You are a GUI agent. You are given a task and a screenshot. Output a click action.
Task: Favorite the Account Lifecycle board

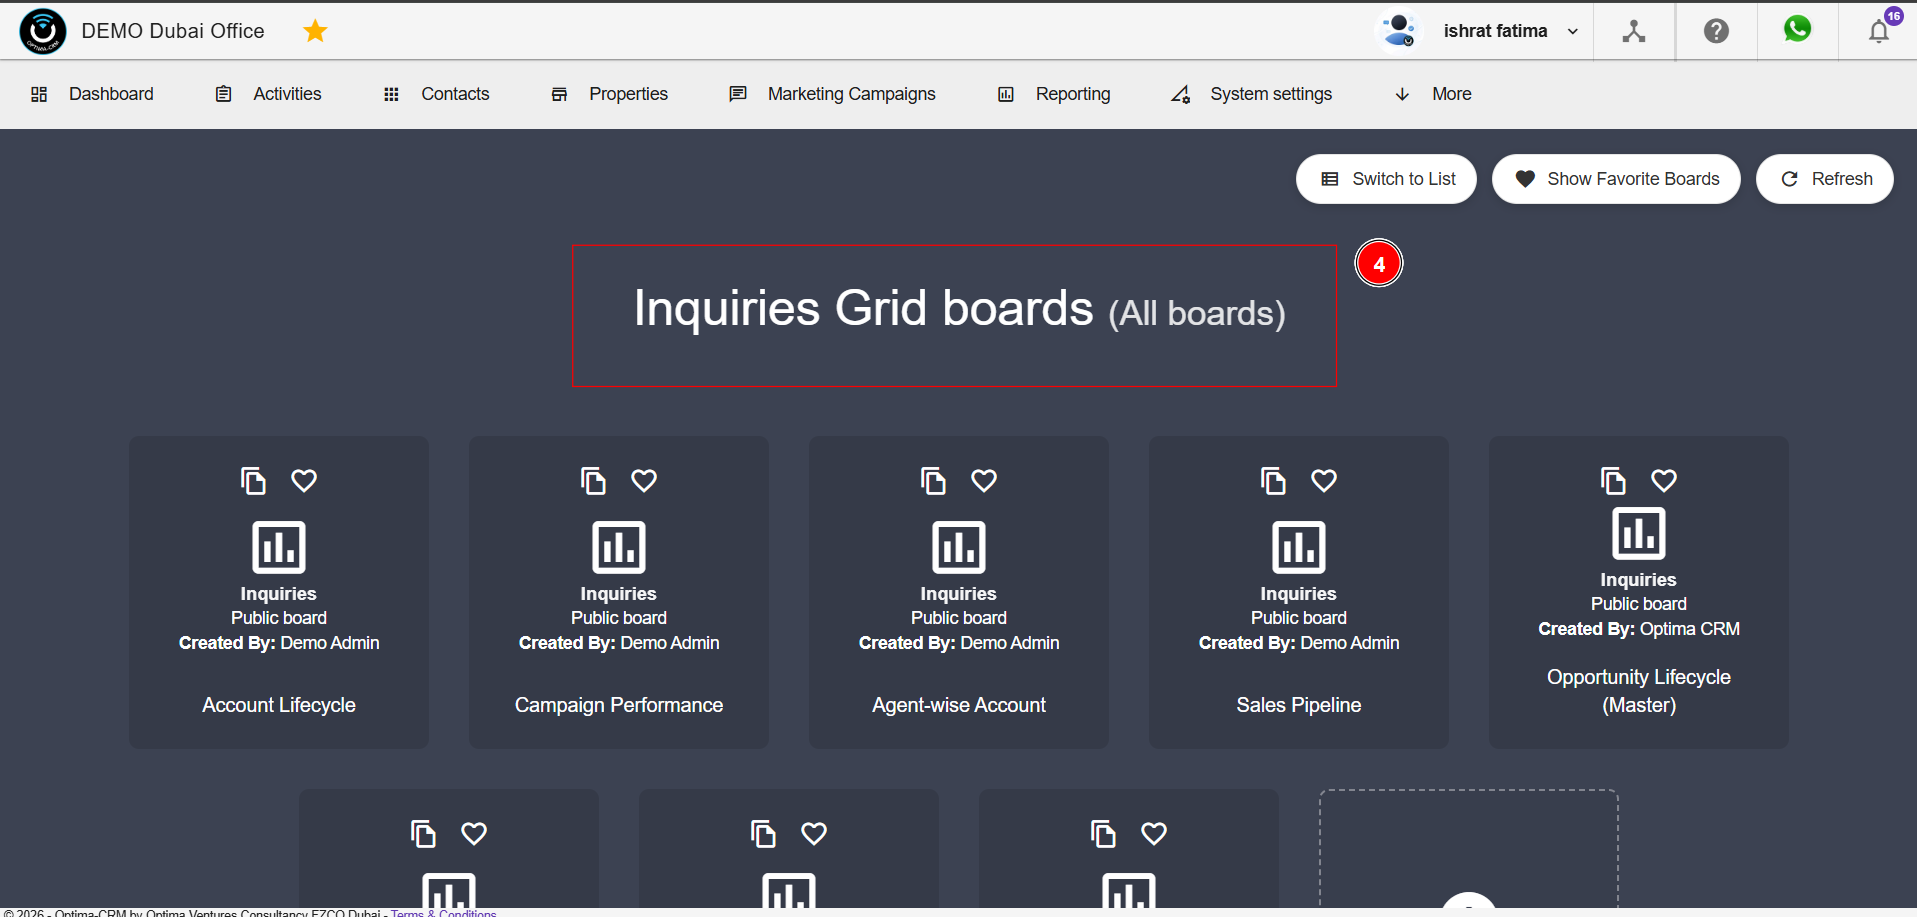(x=304, y=481)
